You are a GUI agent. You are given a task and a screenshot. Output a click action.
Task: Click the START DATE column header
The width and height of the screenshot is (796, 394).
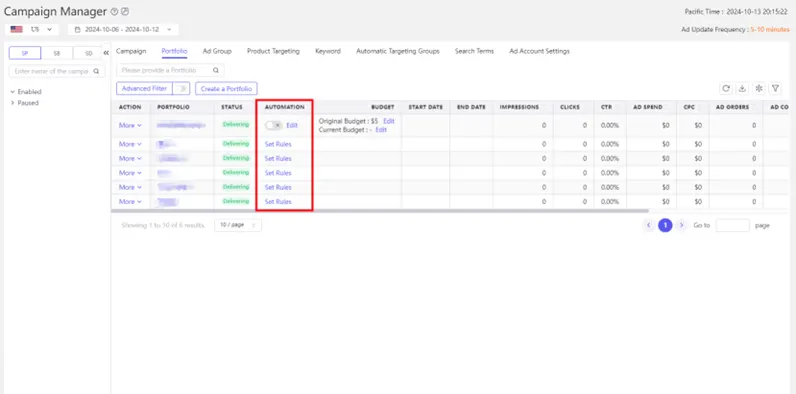point(425,107)
